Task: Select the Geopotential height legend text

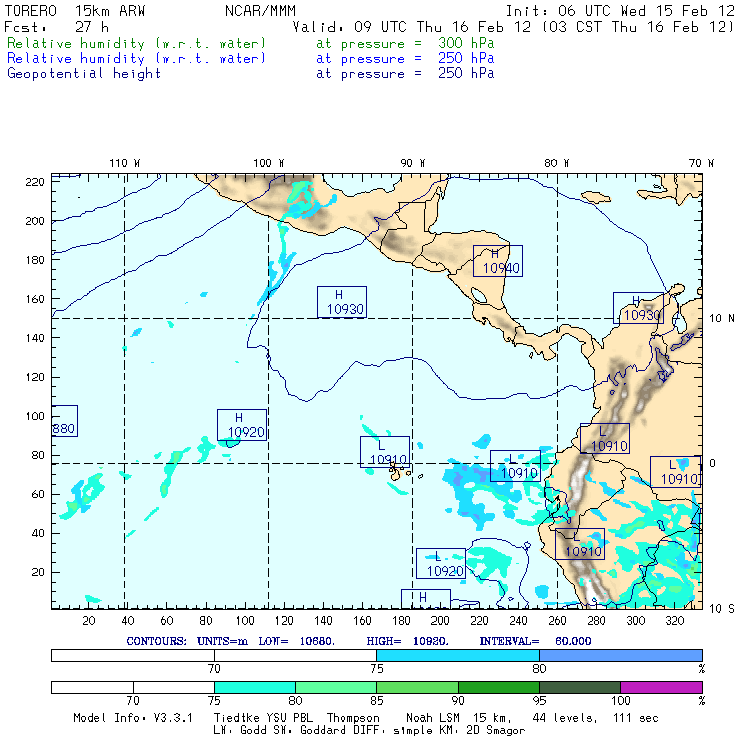Action: 84,73
